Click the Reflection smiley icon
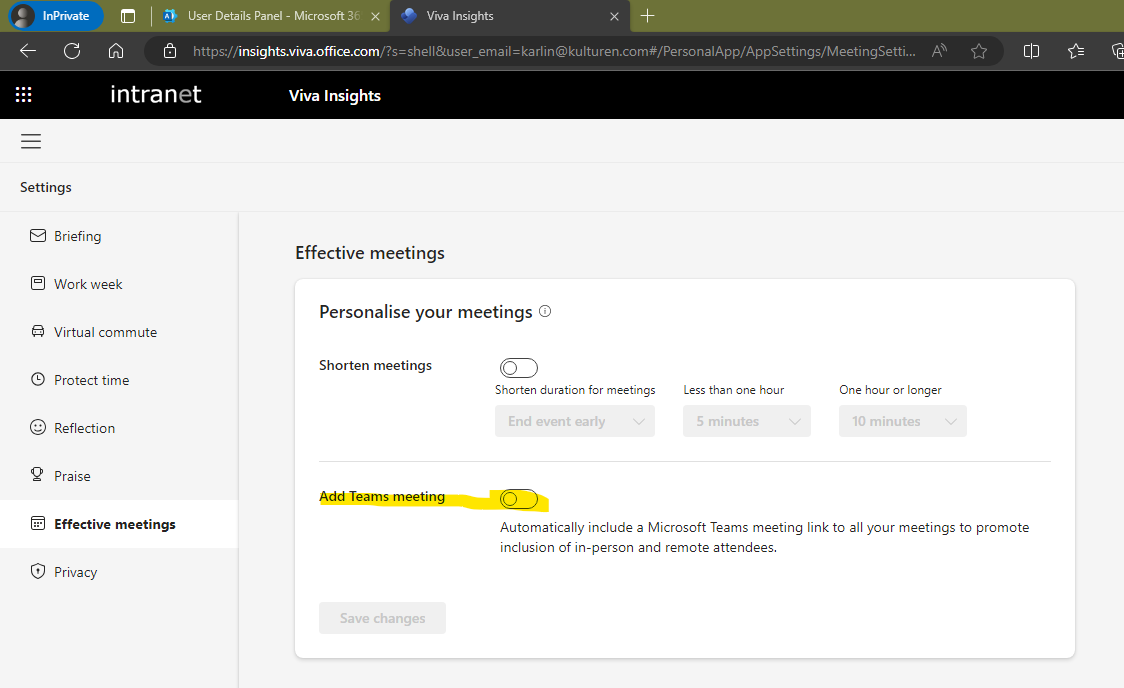The width and height of the screenshot is (1124, 688). click(38, 427)
